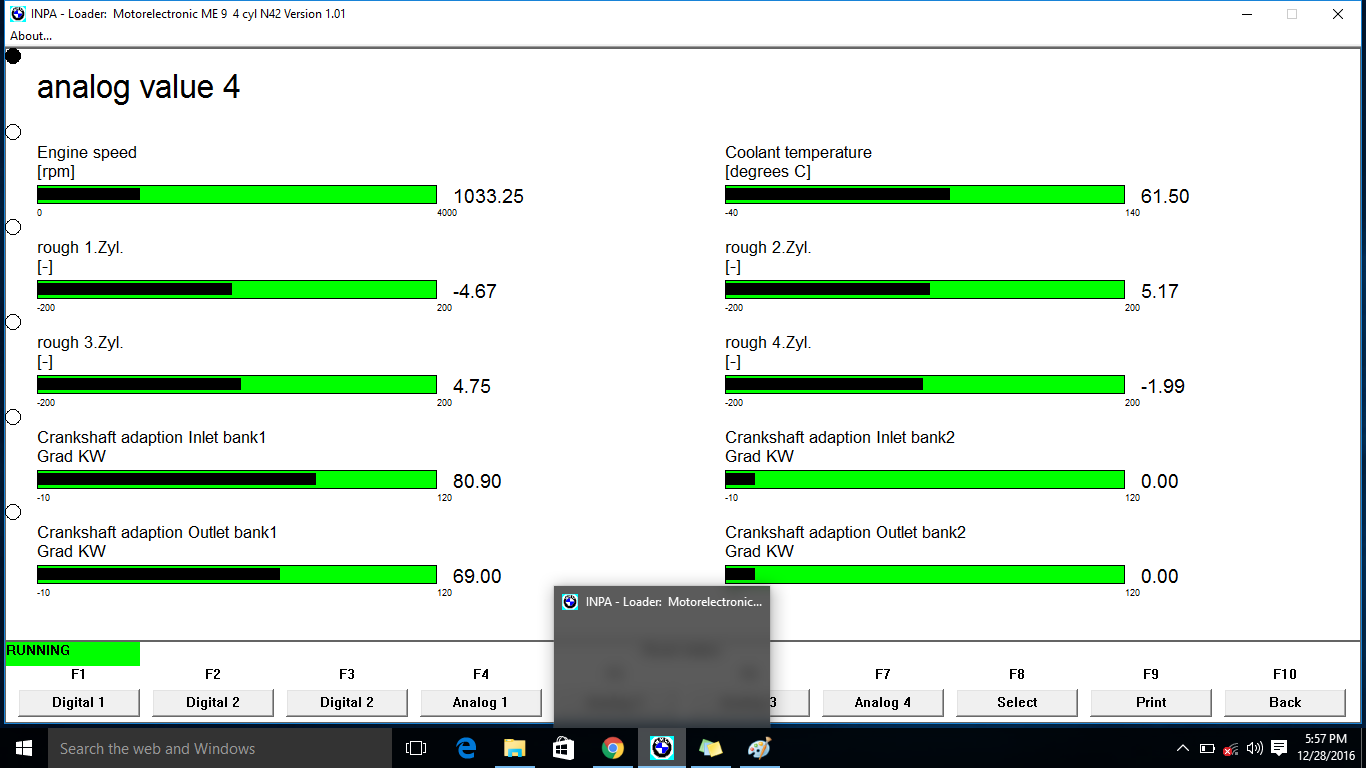Open the About... menu
Screen dimensions: 1366x768
point(31,36)
